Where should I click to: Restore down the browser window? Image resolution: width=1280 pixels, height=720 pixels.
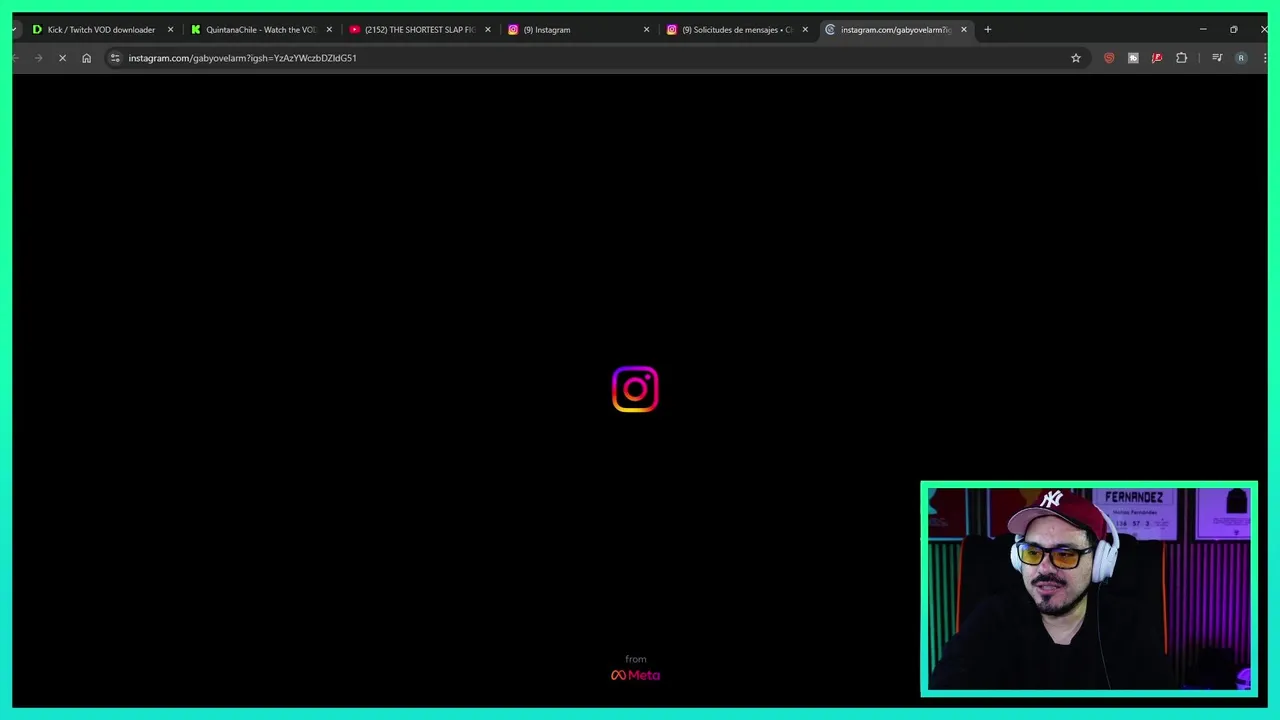pyautogui.click(x=1234, y=30)
